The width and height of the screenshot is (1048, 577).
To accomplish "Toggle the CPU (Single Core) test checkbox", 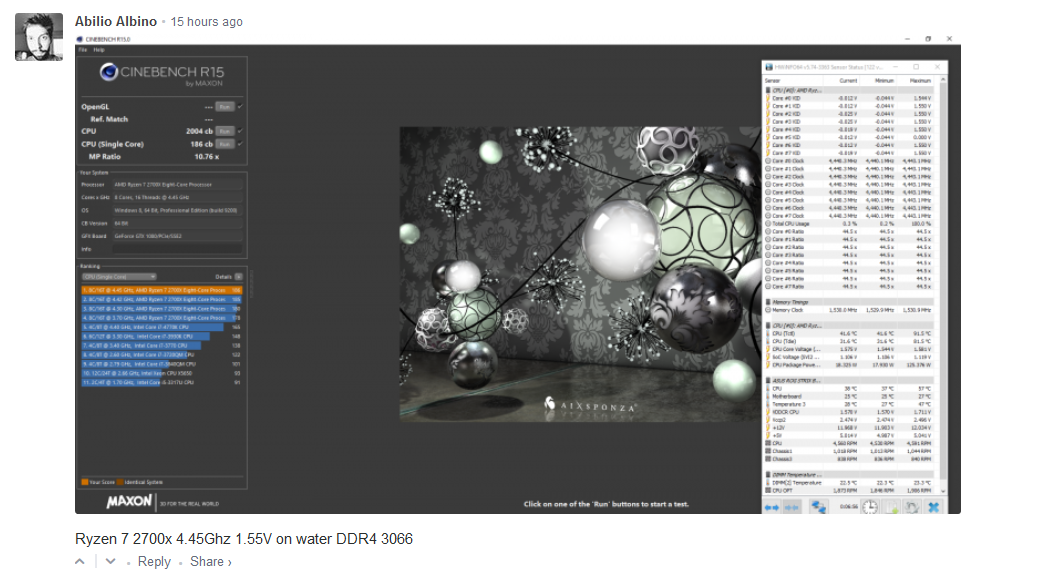I will tap(241, 144).
